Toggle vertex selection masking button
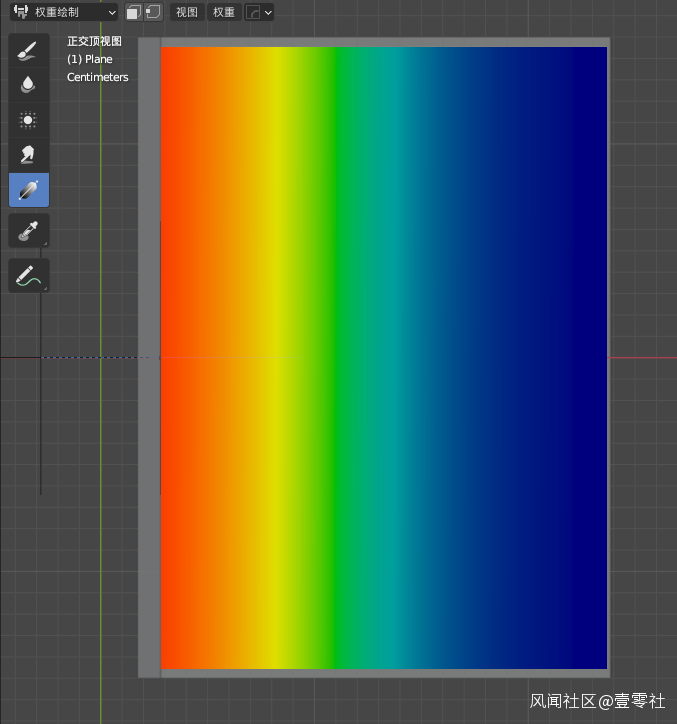The image size is (677, 724). pos(153,12)
